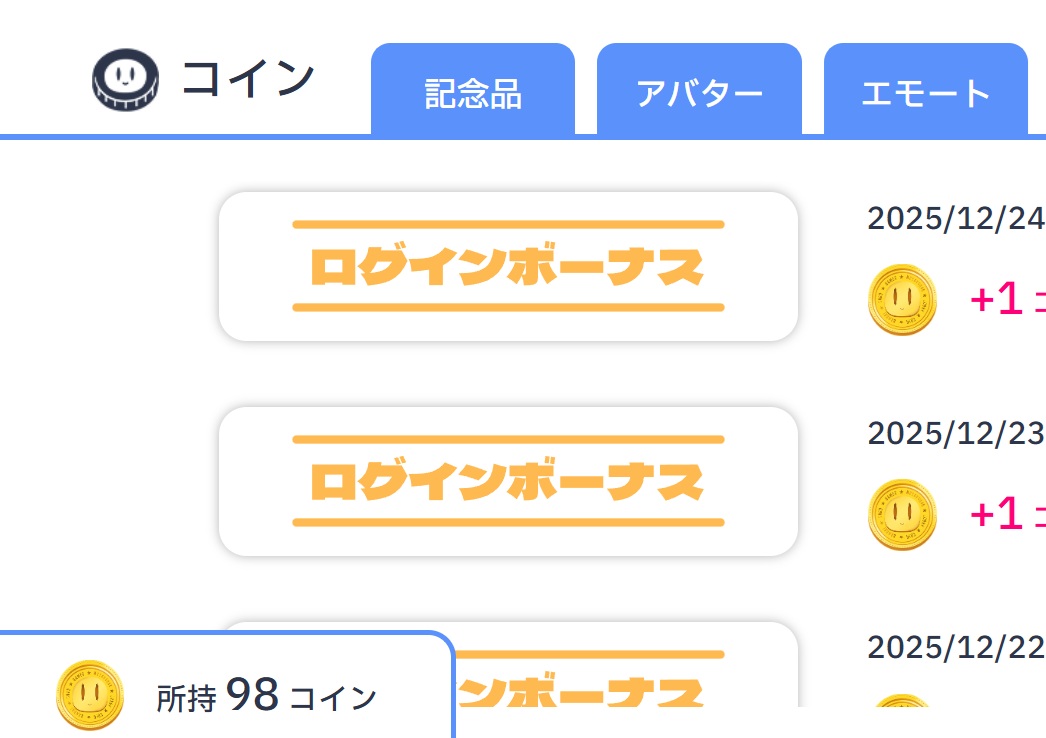Click the cut-off gold coin under 2025/12/22
This screenshot has height=738, width=1046.
pyautogui.click(x=902, y=702)
